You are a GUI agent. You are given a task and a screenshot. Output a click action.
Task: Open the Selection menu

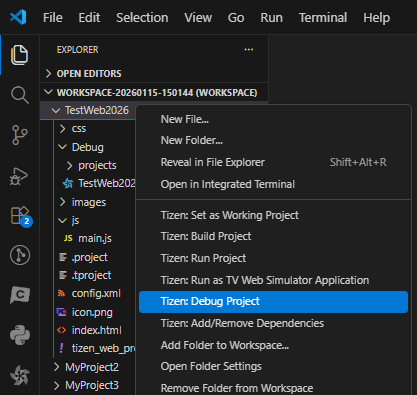pos(142,17)
